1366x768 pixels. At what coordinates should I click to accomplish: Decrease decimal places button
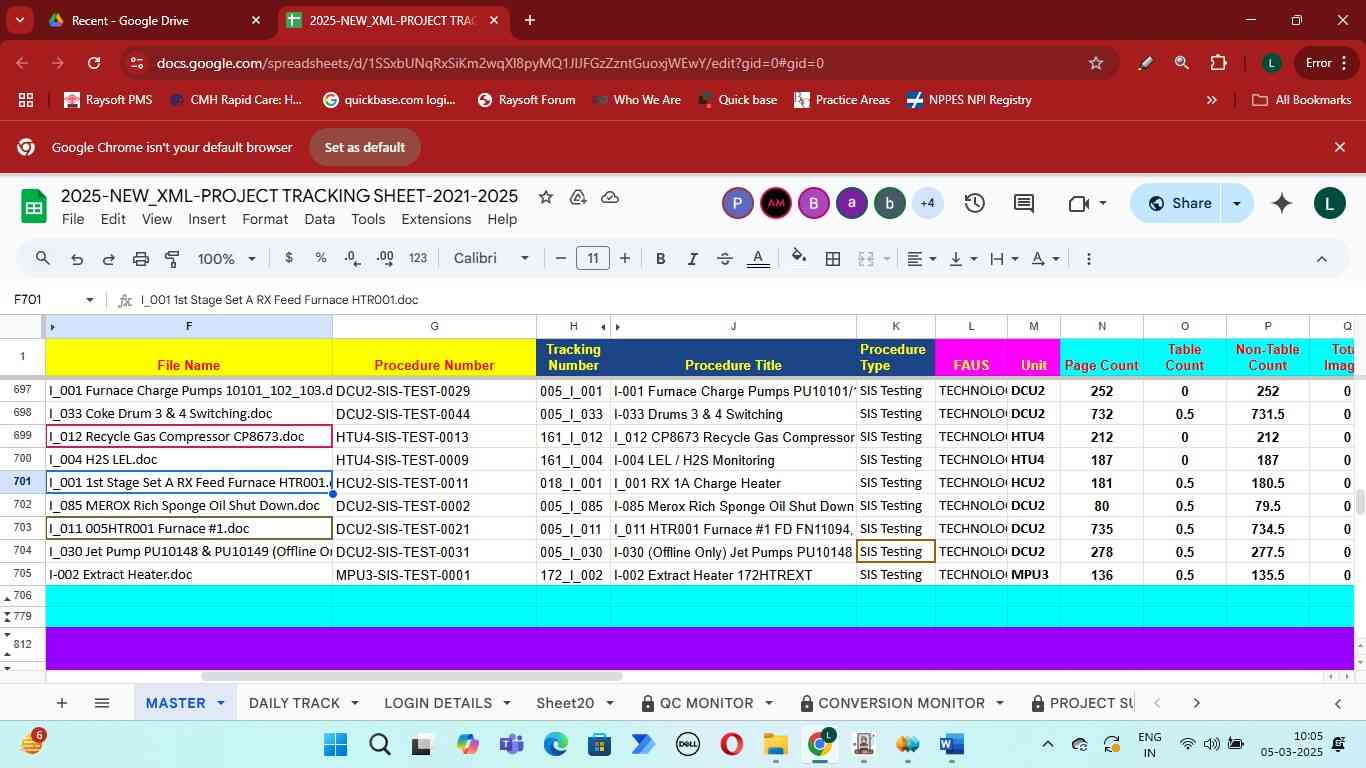pyautogui.click(x=352, y=258)
